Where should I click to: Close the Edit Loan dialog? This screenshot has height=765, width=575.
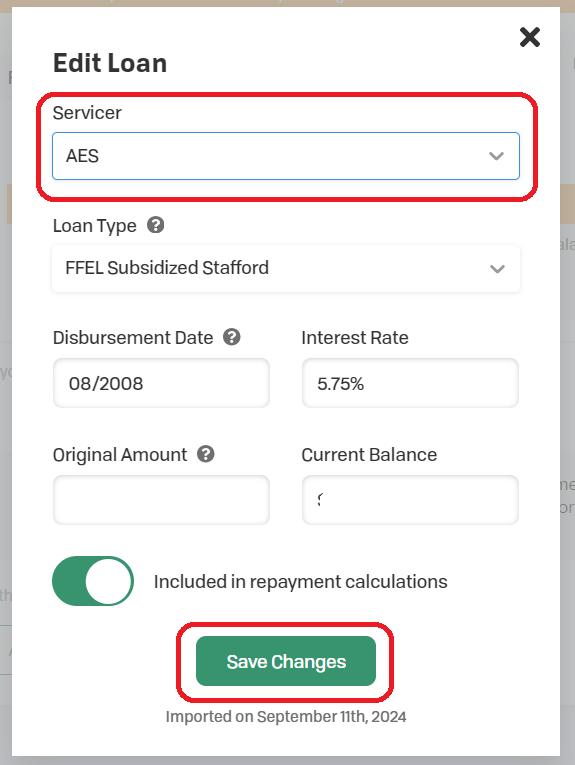pos(530,38)
